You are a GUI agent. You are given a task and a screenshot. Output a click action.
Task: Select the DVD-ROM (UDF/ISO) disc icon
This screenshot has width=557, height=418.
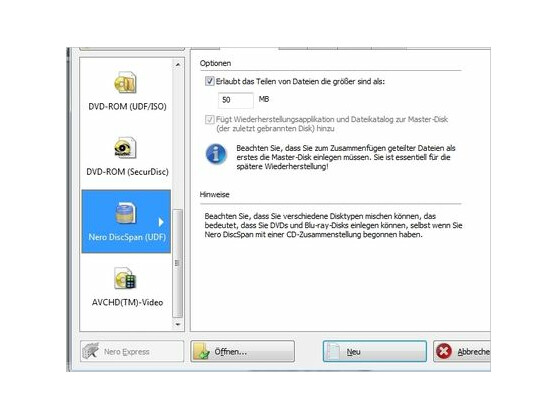tap(125, 82)
